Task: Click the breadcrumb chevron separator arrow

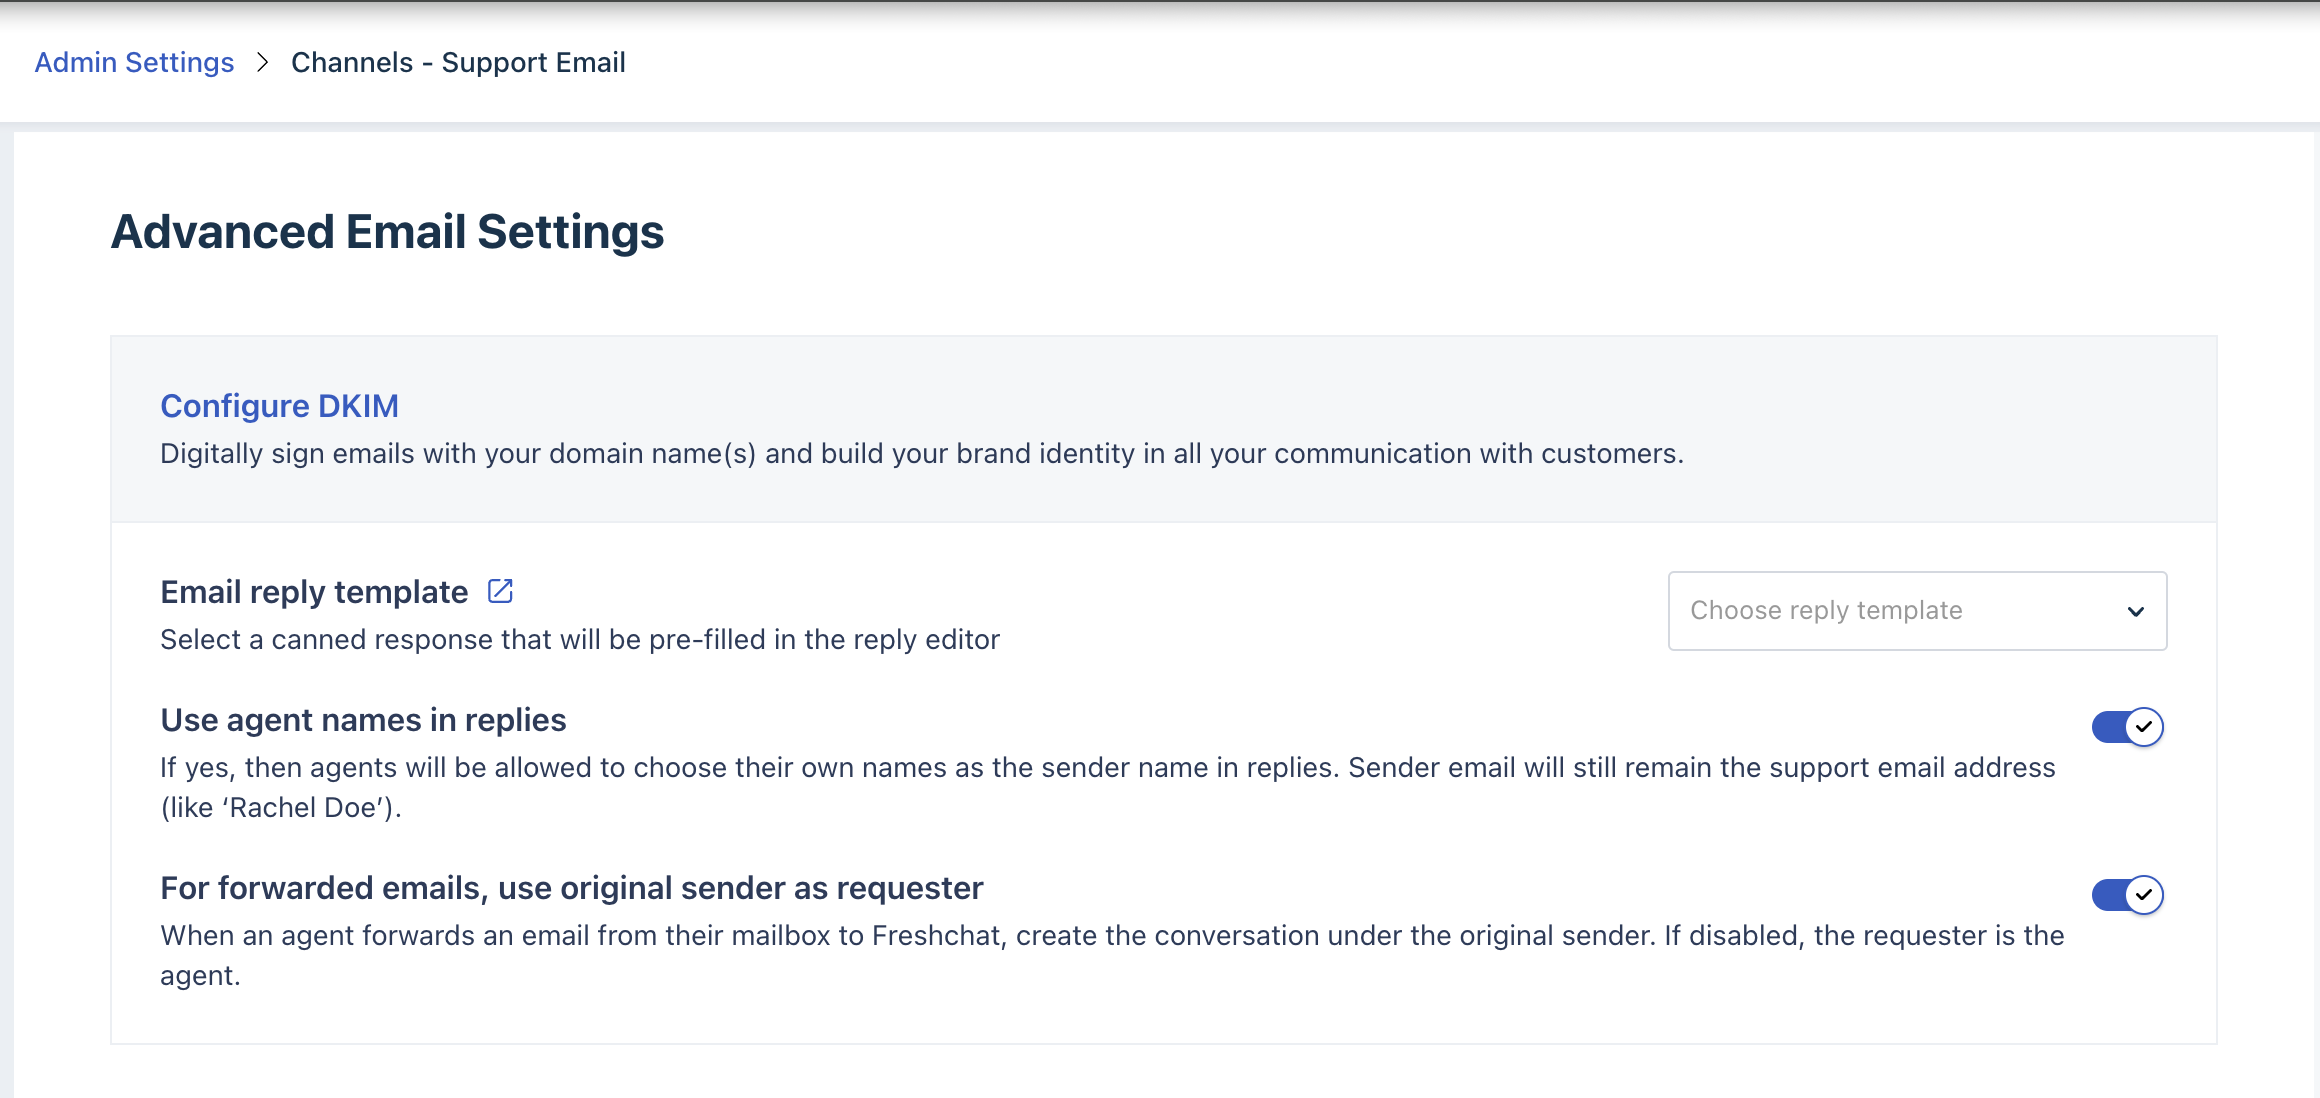Action: [262, 62]
